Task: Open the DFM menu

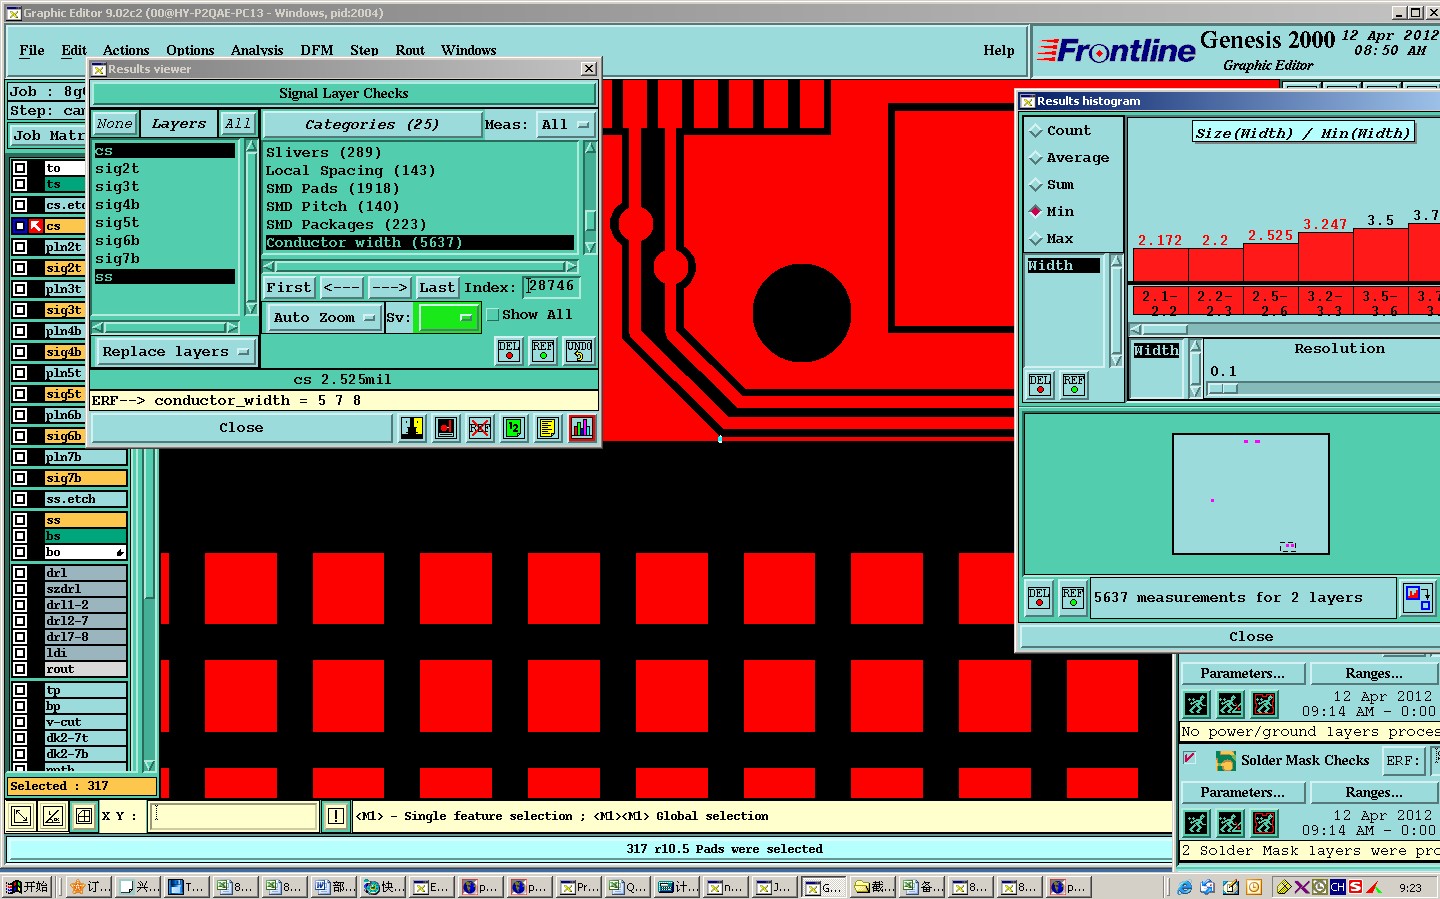Action: click(x=317, y=50)
